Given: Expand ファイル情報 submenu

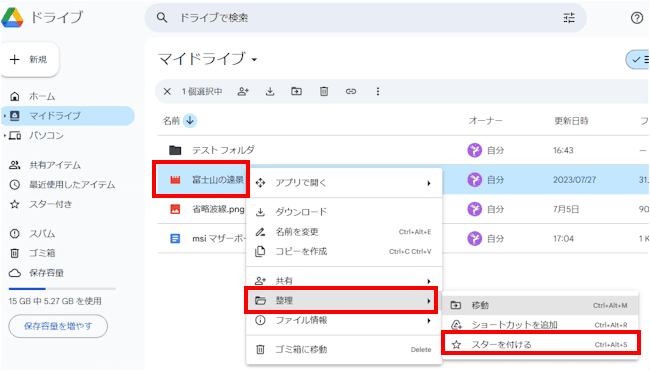Looking at the screenshot, I should (344, 320).
